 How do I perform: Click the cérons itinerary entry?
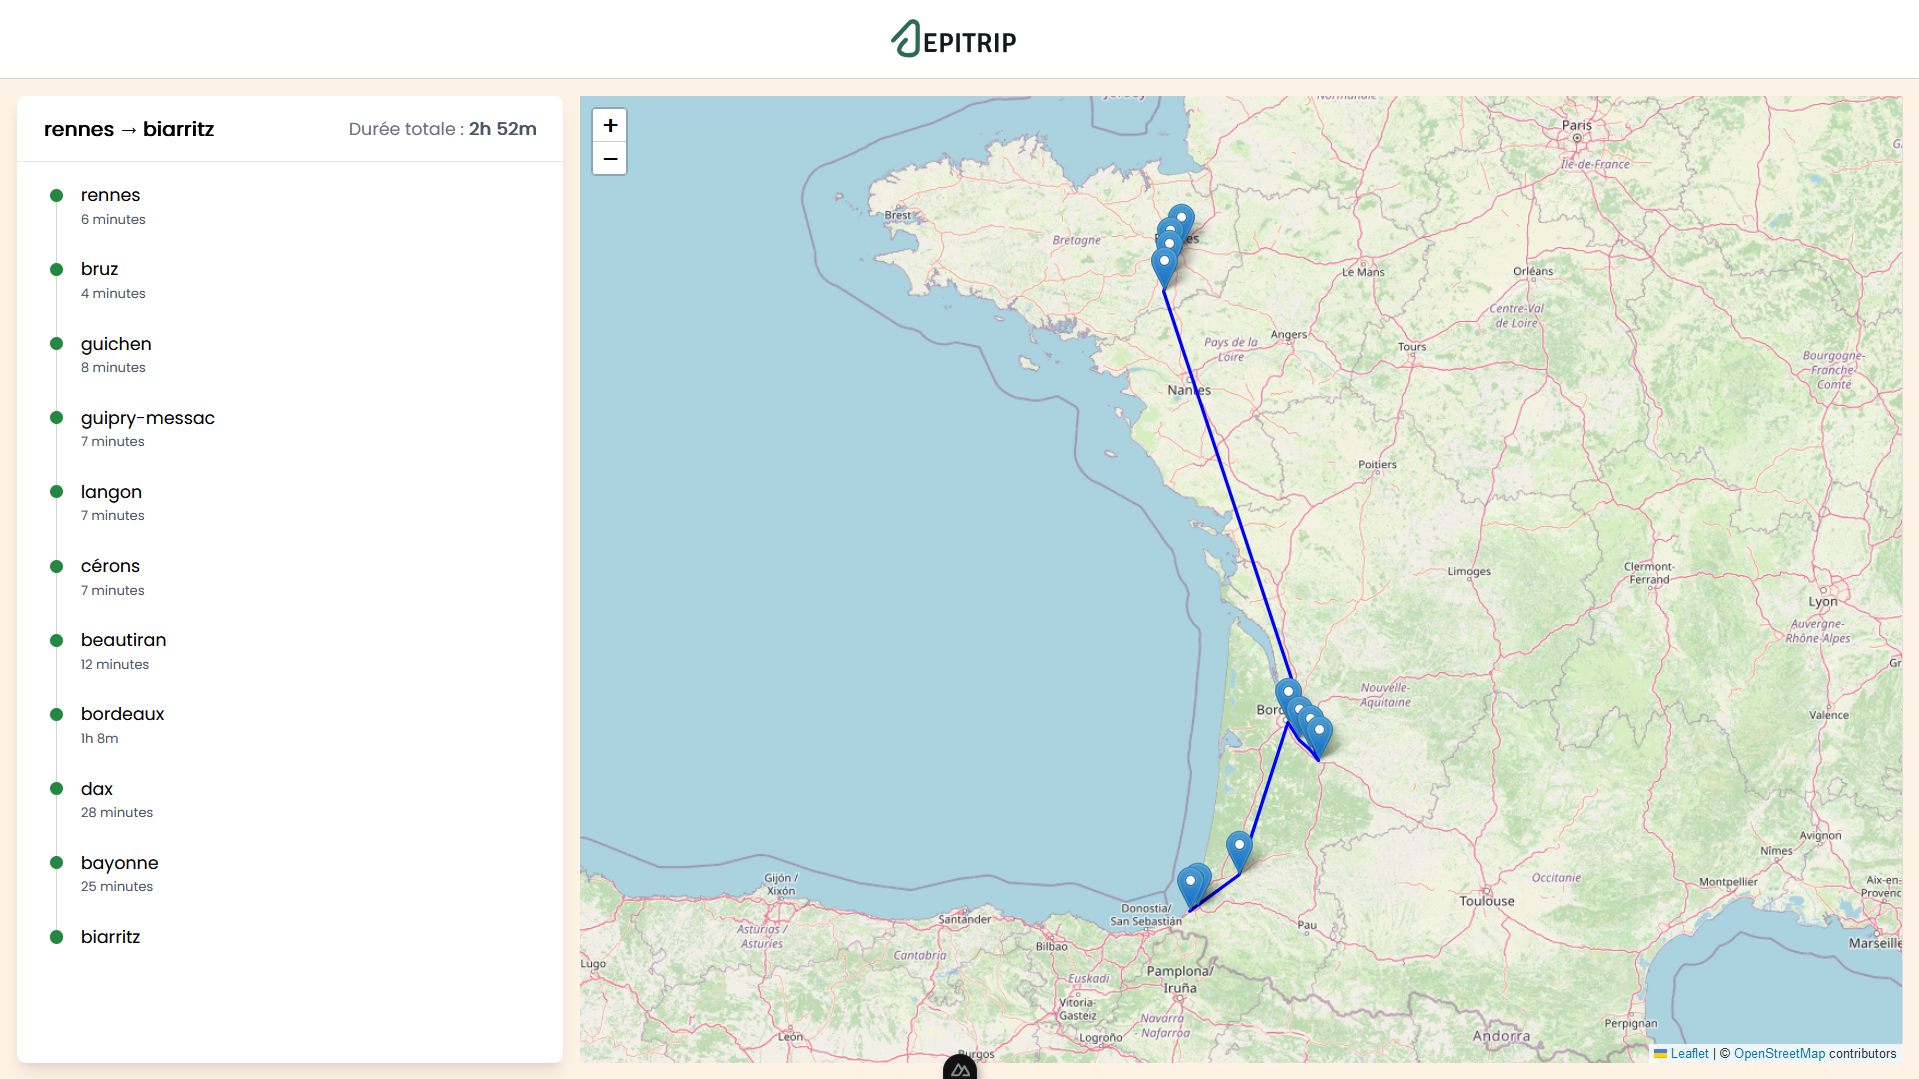[x=110, y=566]
